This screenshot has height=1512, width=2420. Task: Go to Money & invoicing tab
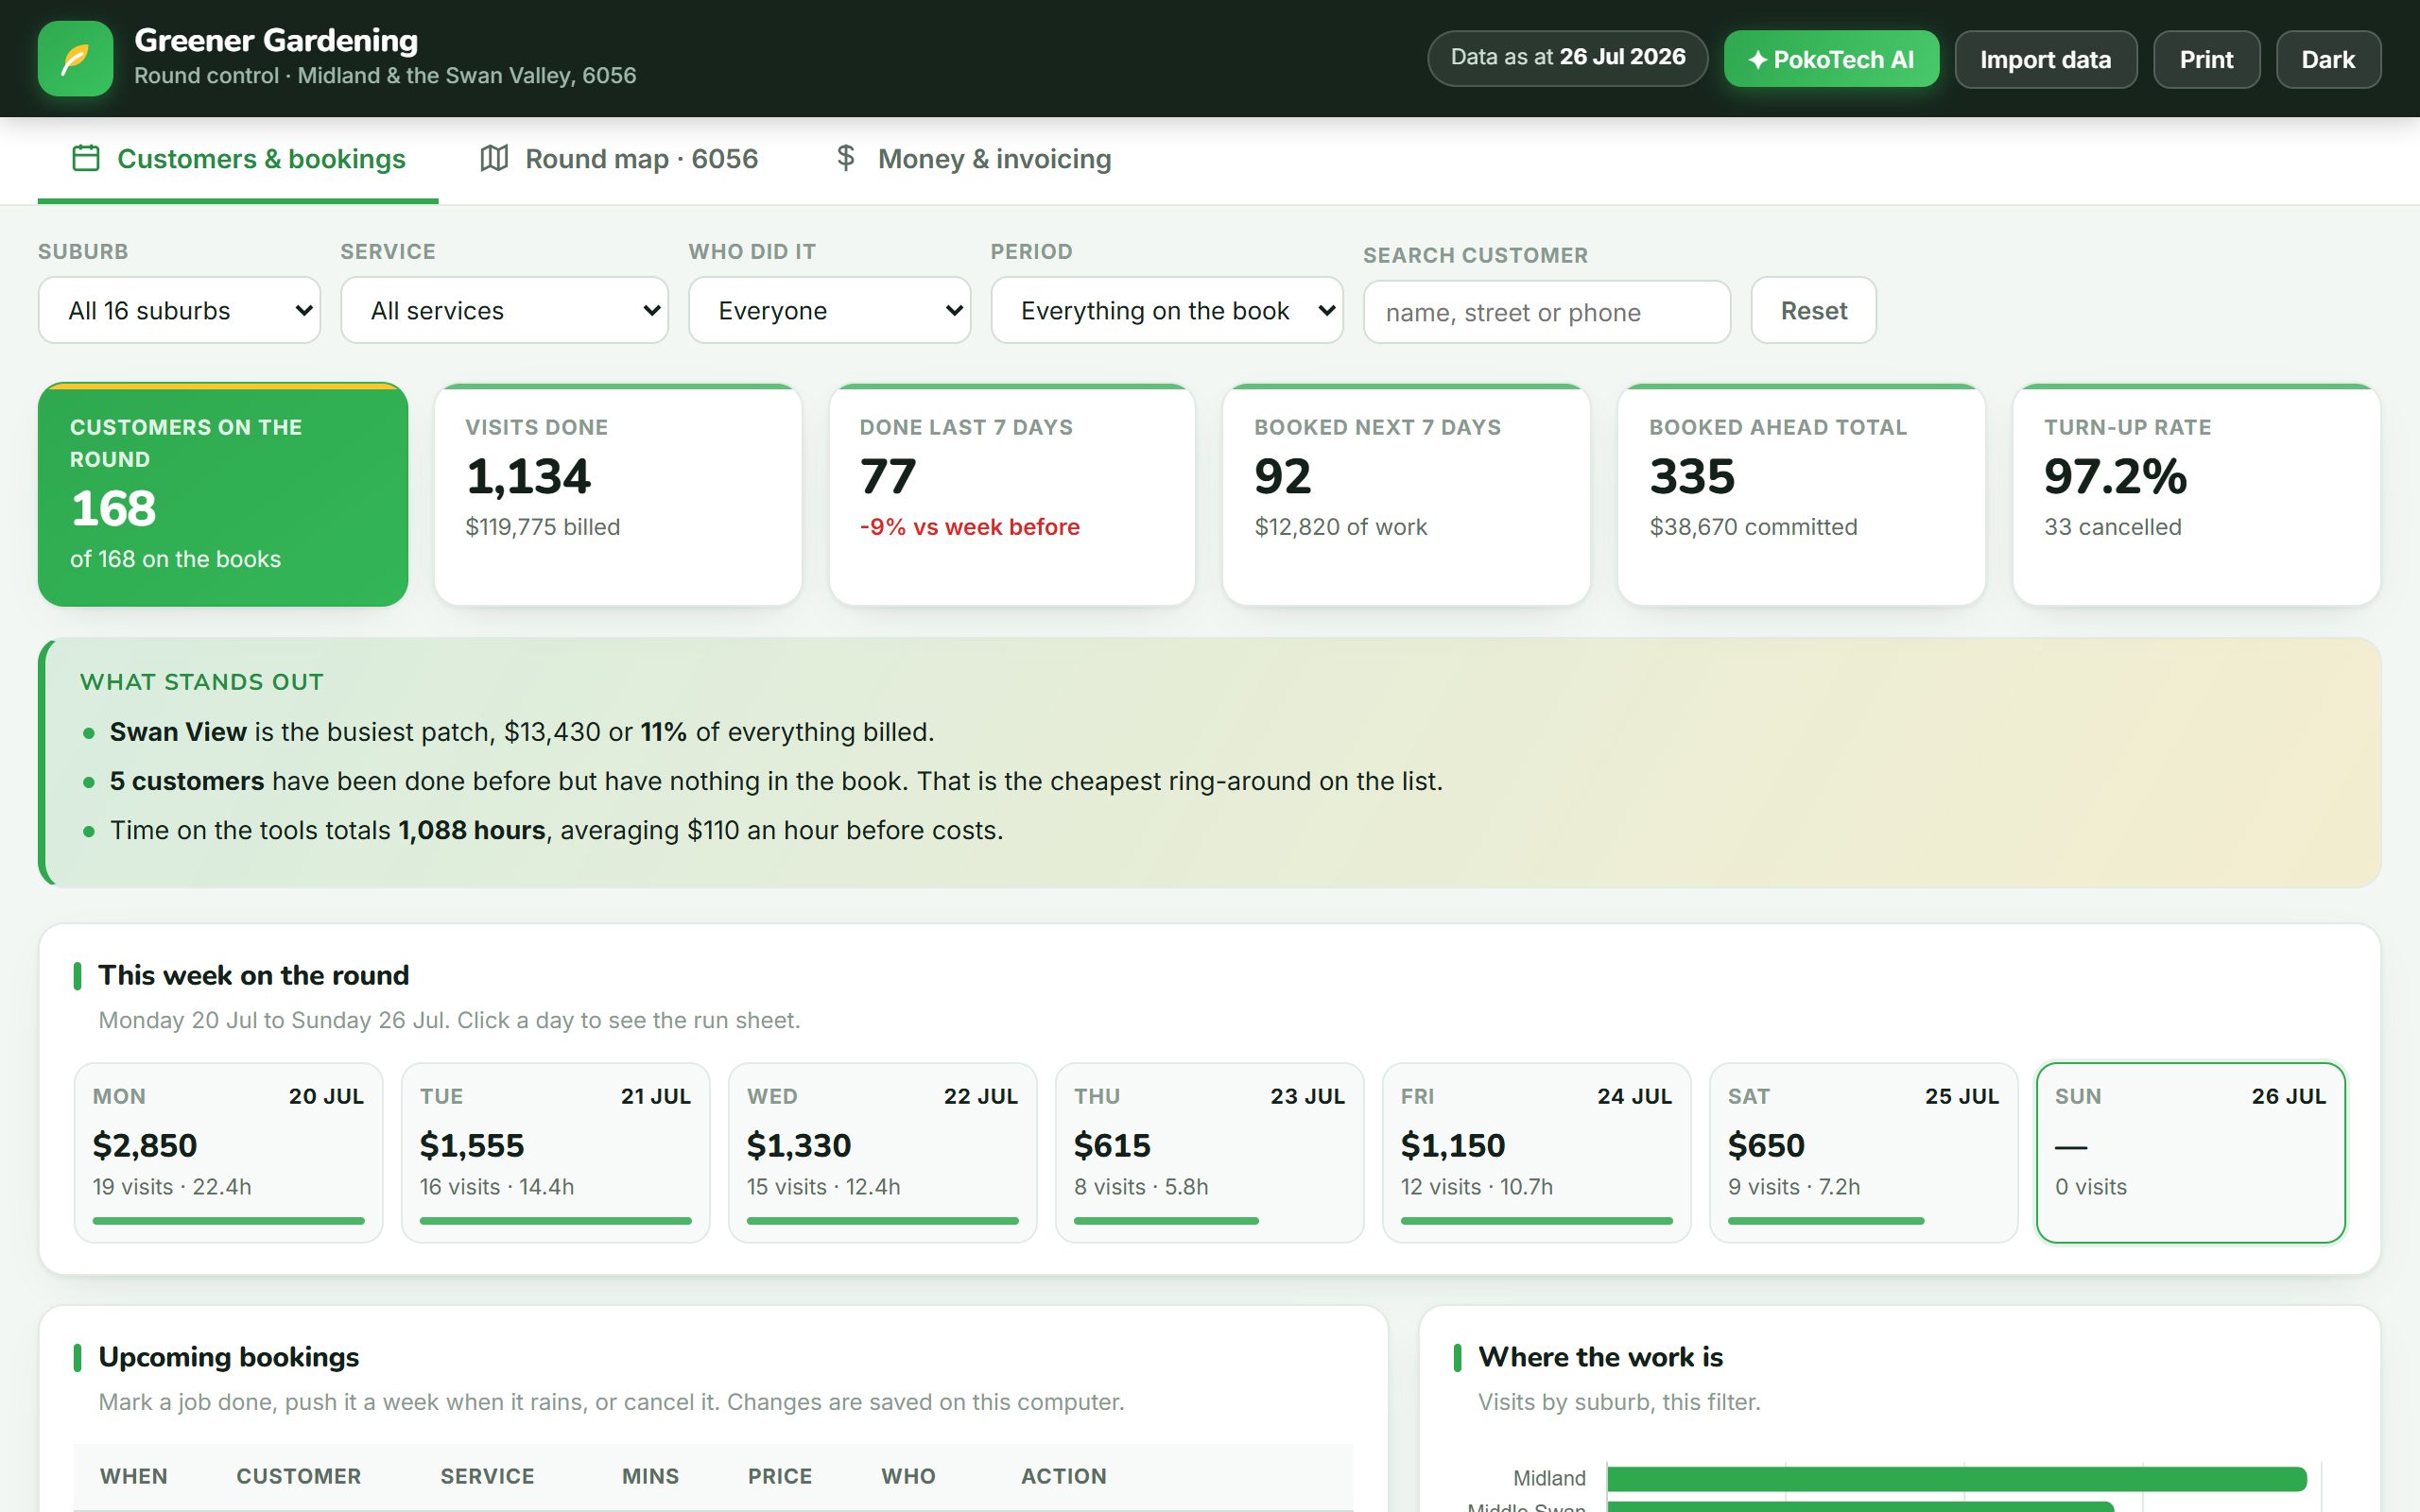pos(973,159)
